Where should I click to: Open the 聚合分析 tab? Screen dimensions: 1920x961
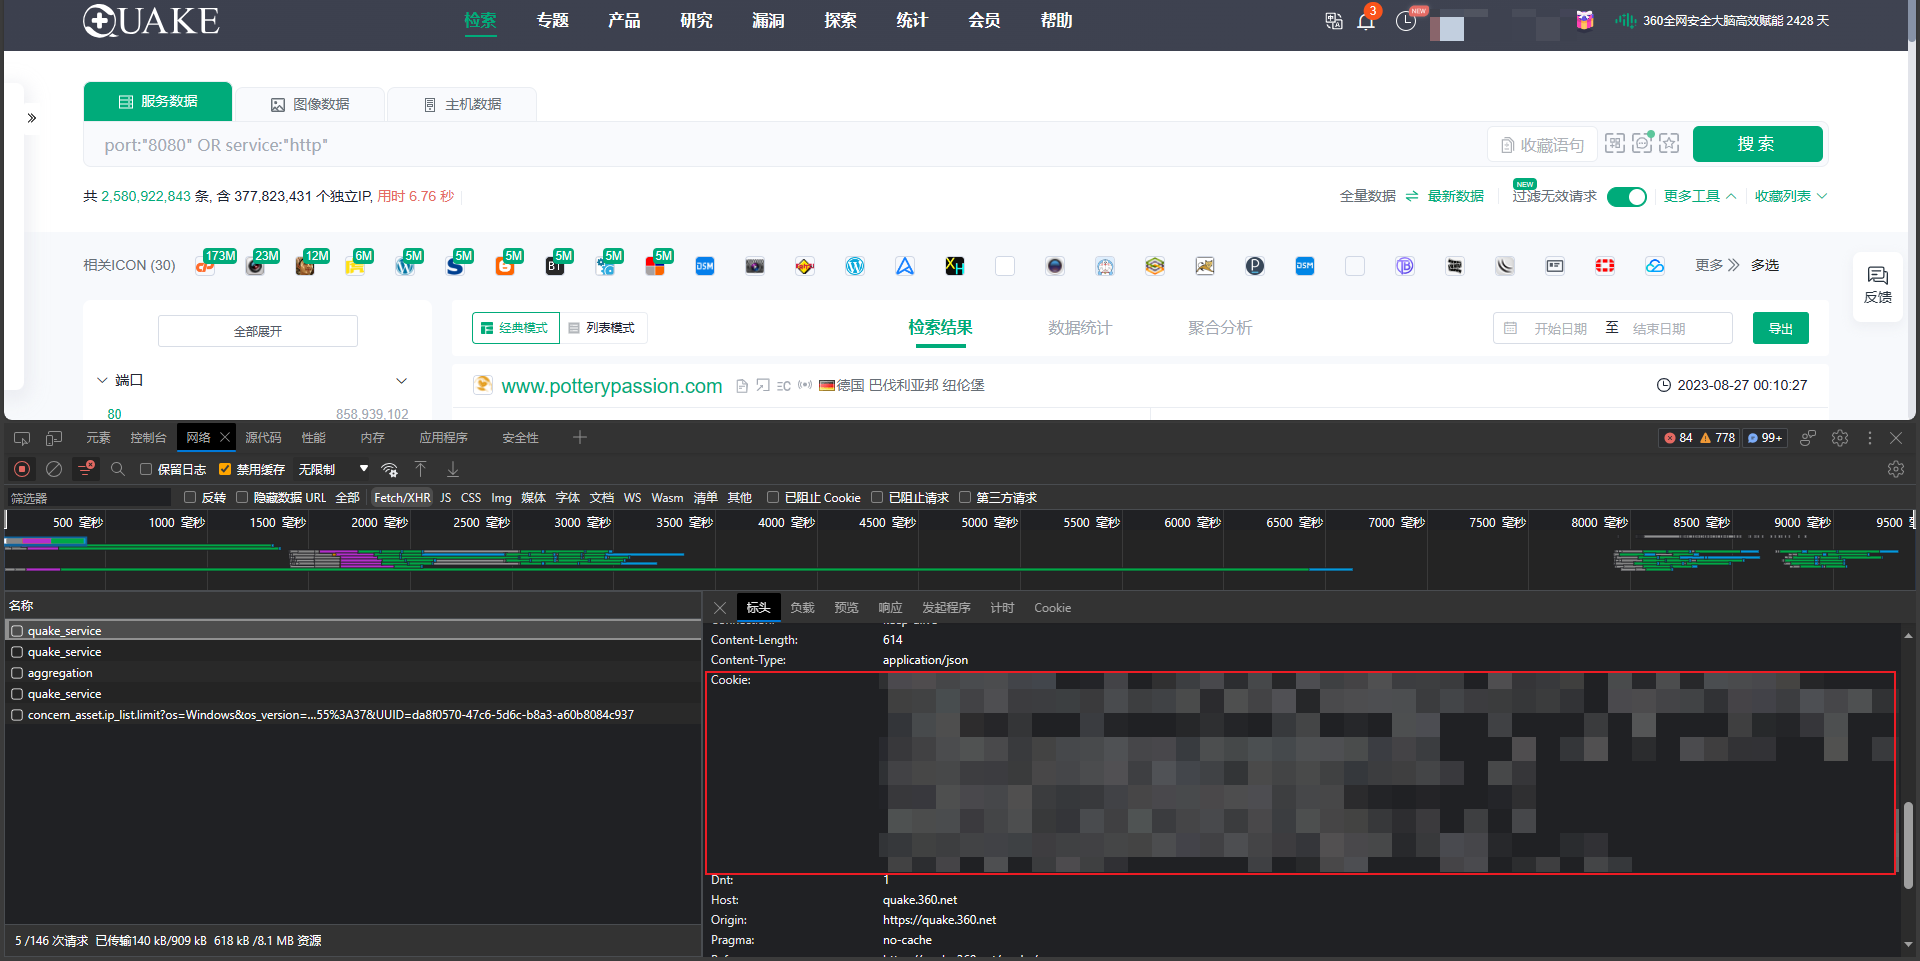pos(1220,328)
